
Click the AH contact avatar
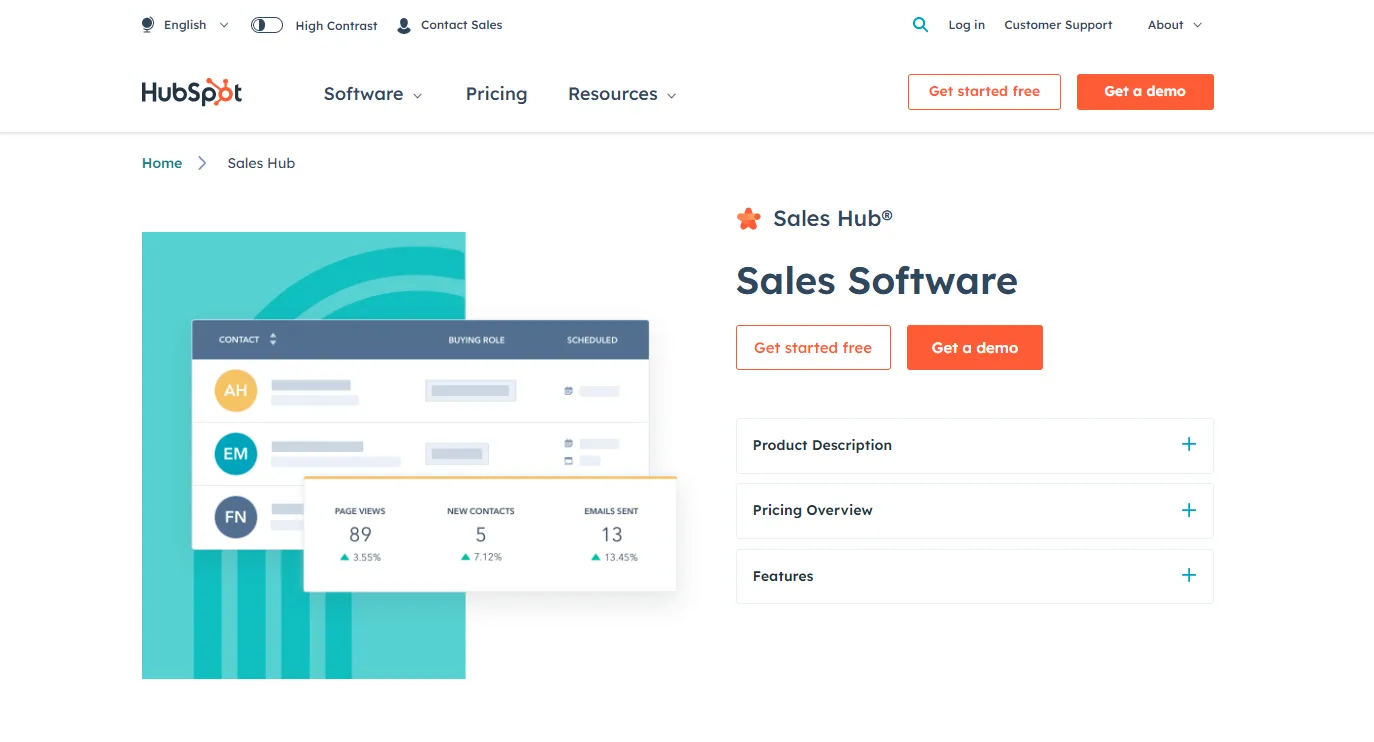click(x=236, y=390)
